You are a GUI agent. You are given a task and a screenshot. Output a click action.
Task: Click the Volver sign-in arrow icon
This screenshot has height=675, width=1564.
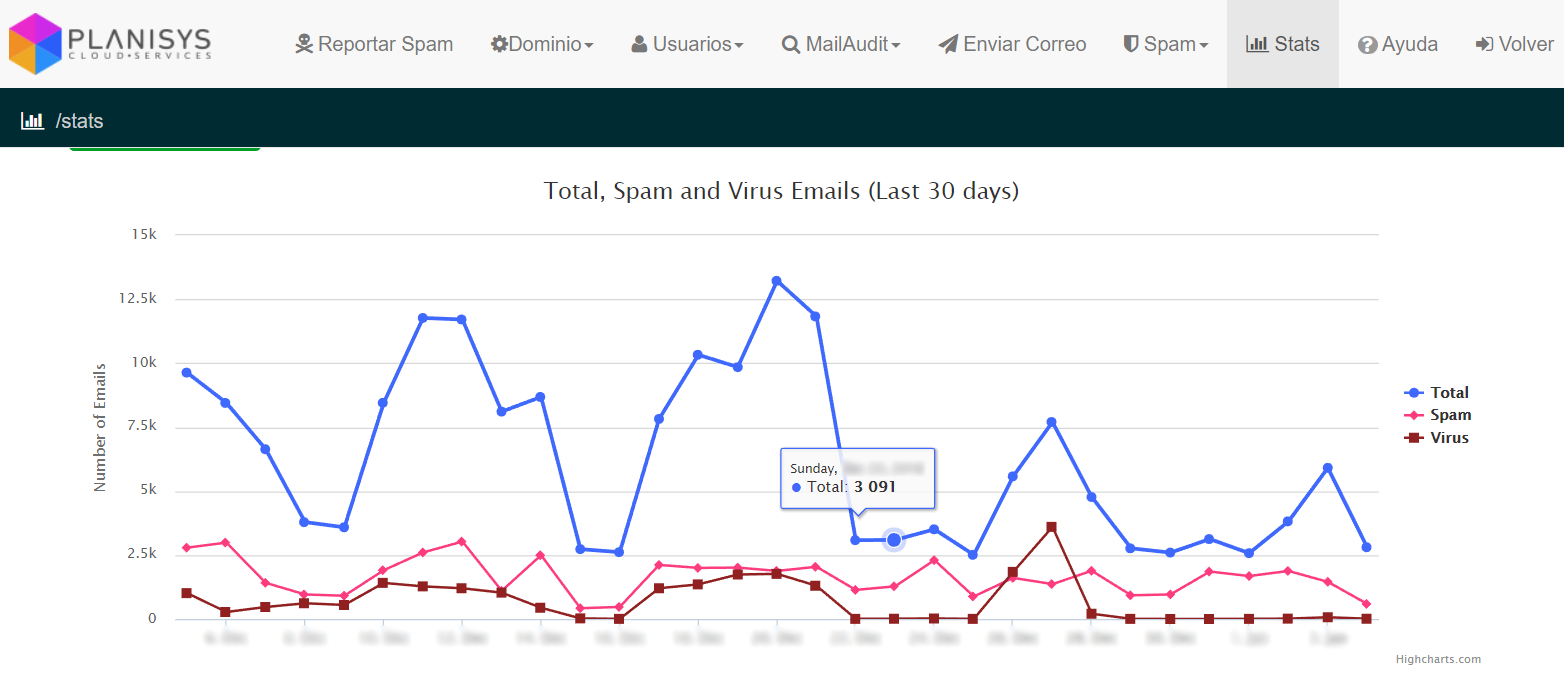[1485, 44]
